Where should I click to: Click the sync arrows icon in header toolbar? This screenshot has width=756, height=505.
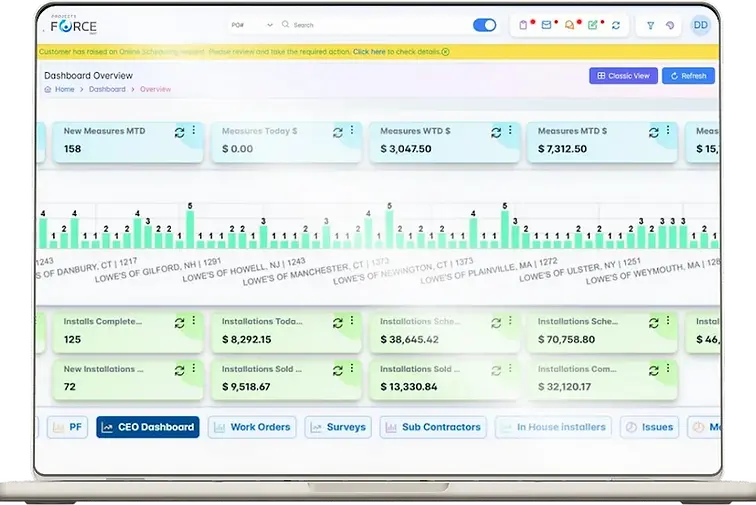[x=616, y=25]
